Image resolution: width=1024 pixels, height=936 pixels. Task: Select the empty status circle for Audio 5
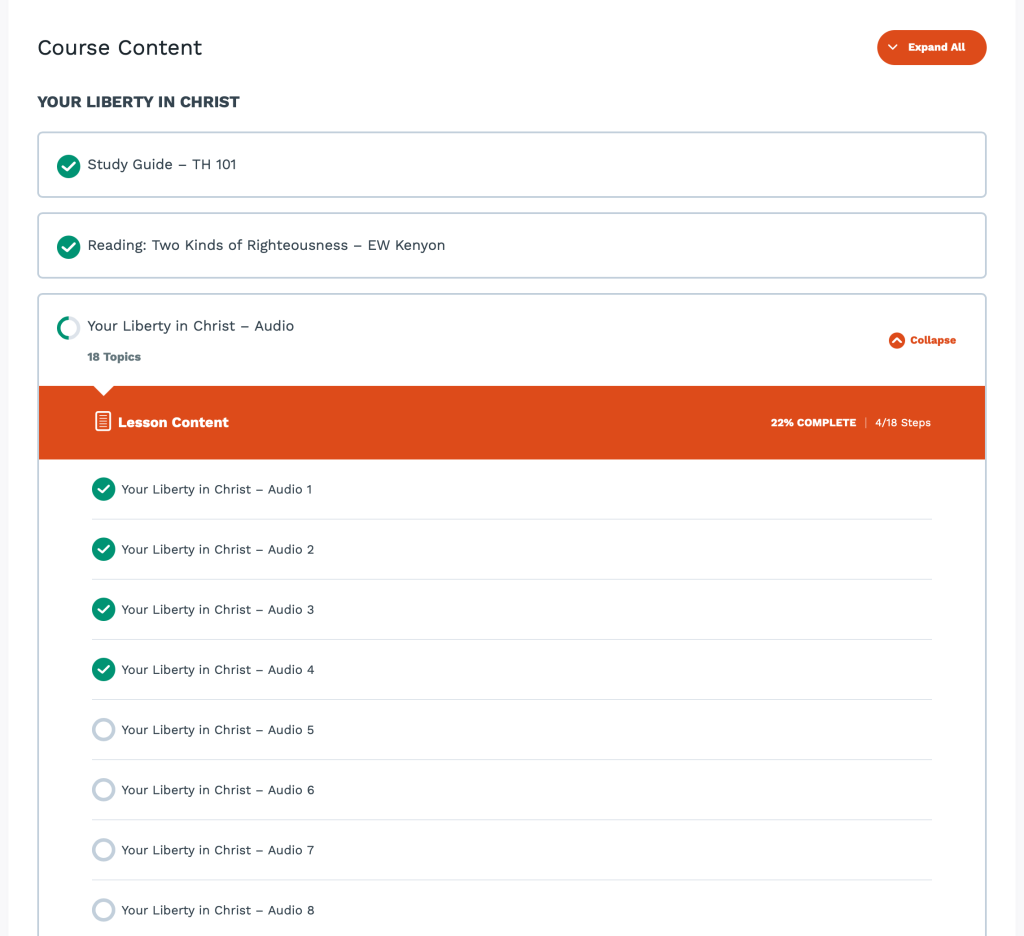(103, 730)
